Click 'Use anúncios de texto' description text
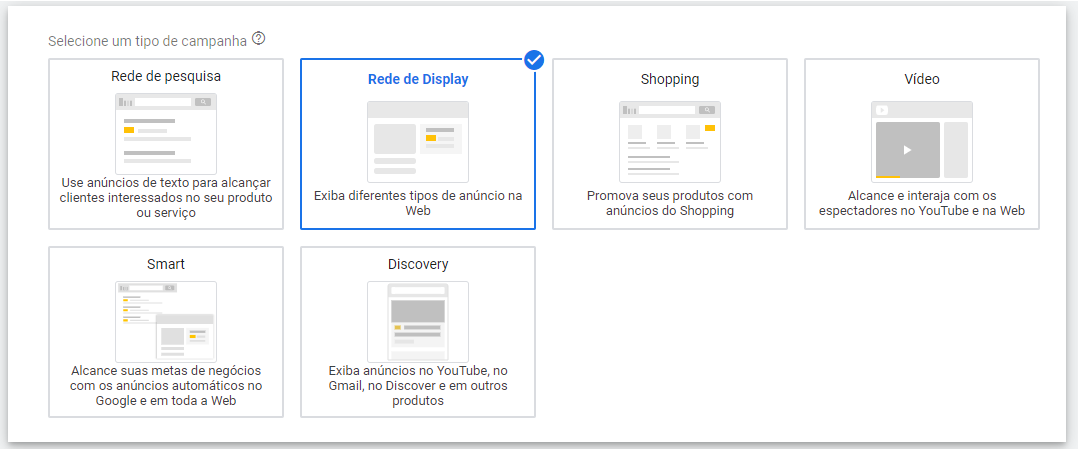 (x=166, y=198)
